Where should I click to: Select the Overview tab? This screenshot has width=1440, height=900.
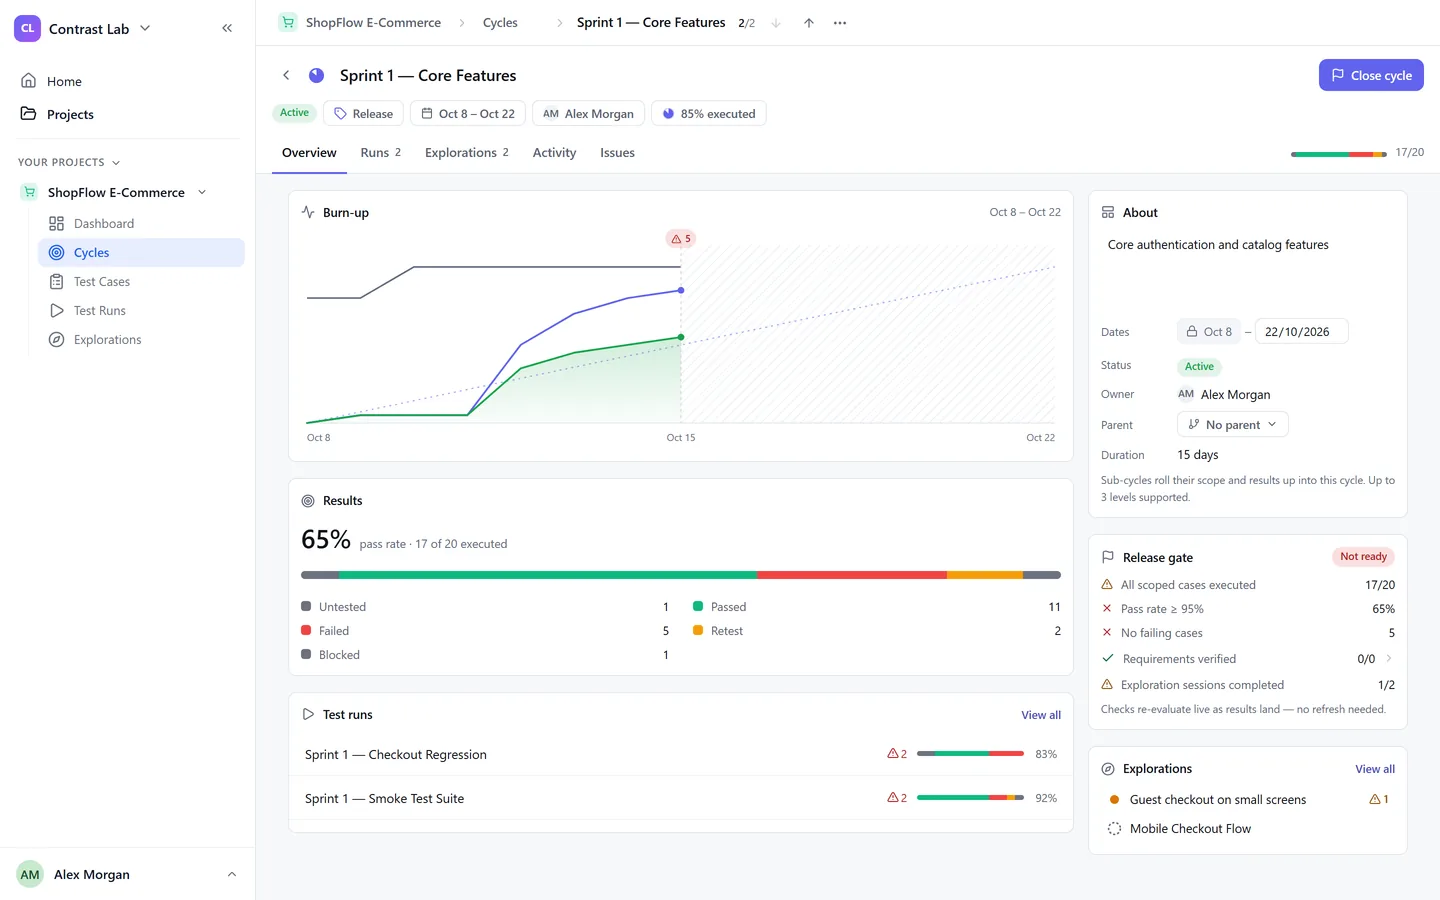pos(309,153)
